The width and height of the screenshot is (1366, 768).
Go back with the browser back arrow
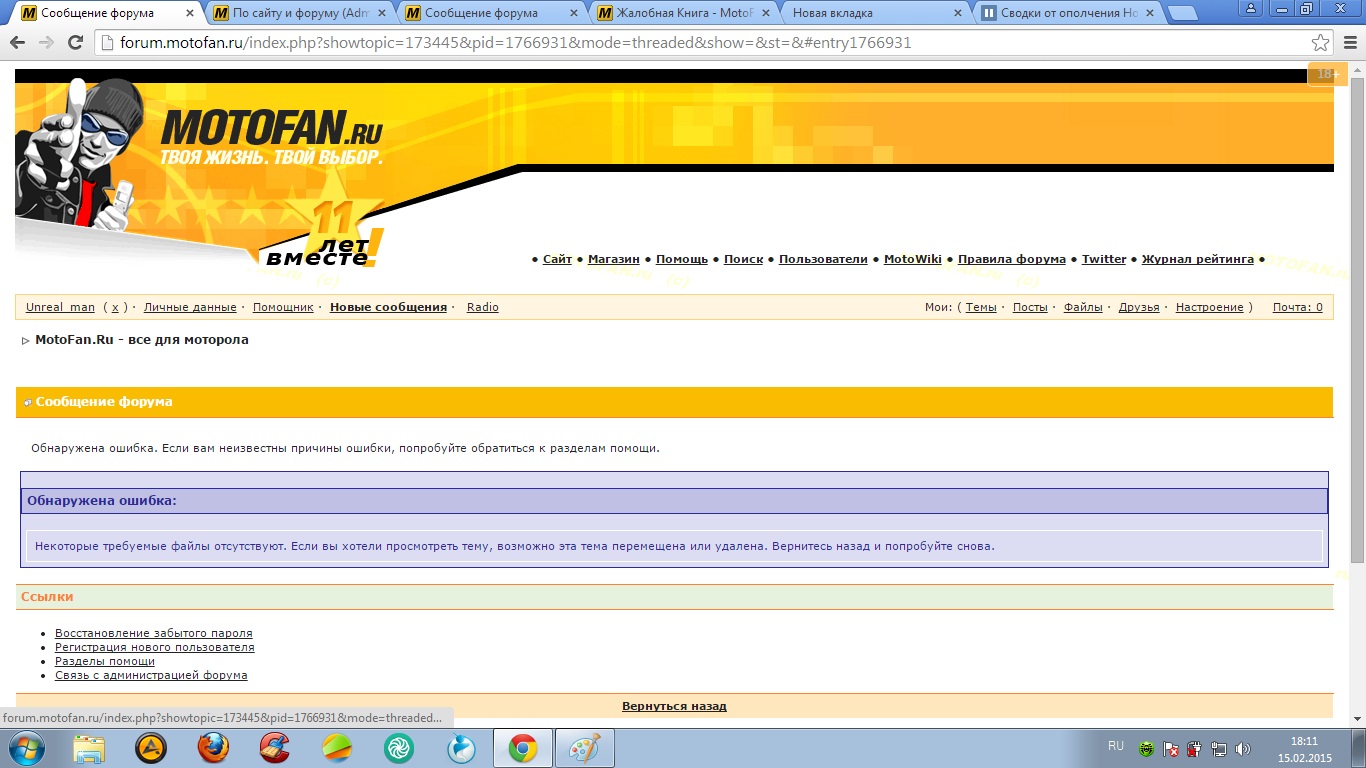[x=18, y=43]
